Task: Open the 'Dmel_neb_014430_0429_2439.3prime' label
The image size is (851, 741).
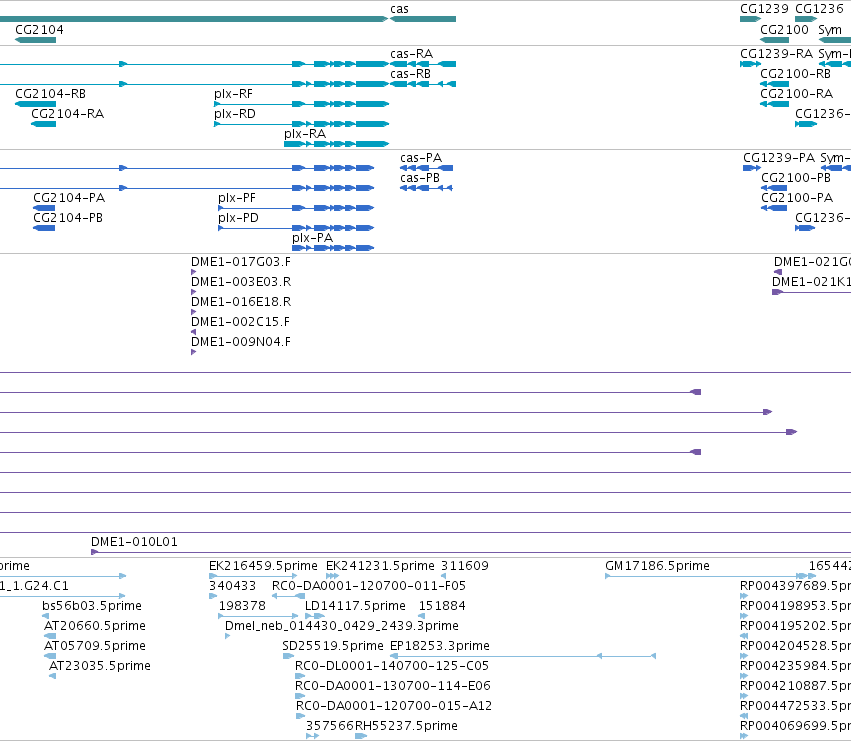Action: click(341, 626)
